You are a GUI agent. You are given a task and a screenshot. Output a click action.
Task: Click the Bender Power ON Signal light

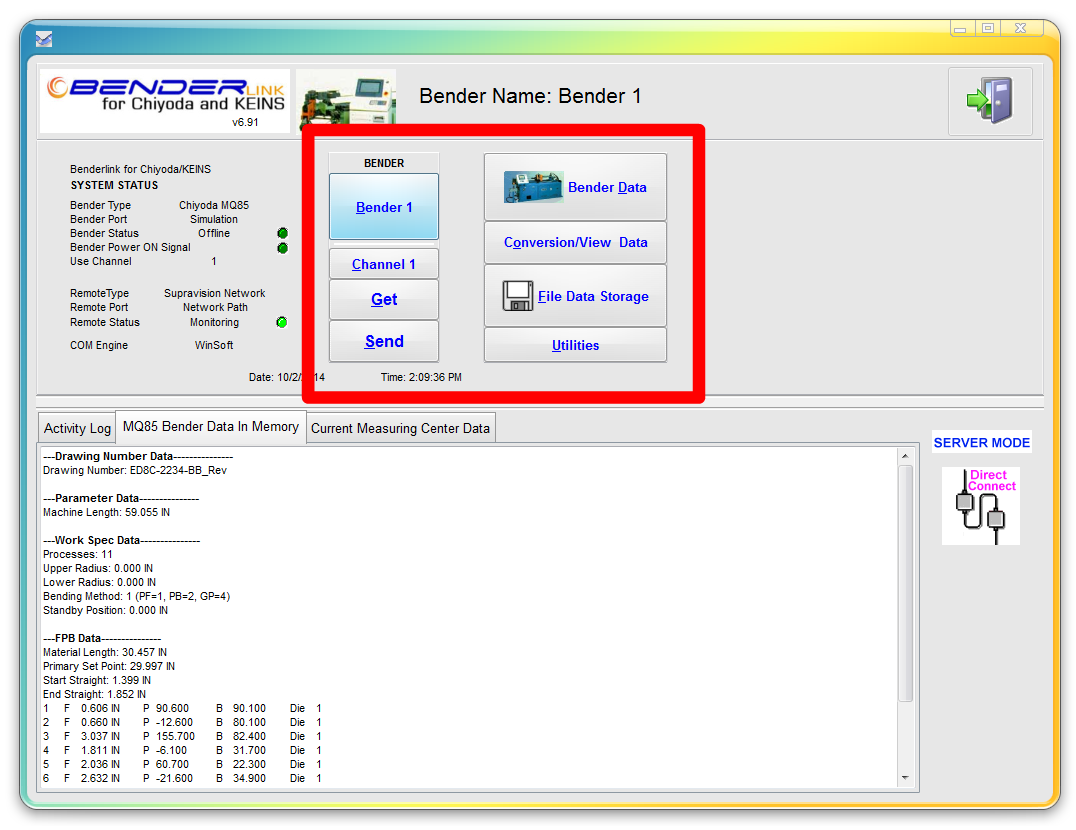(282, 248)
